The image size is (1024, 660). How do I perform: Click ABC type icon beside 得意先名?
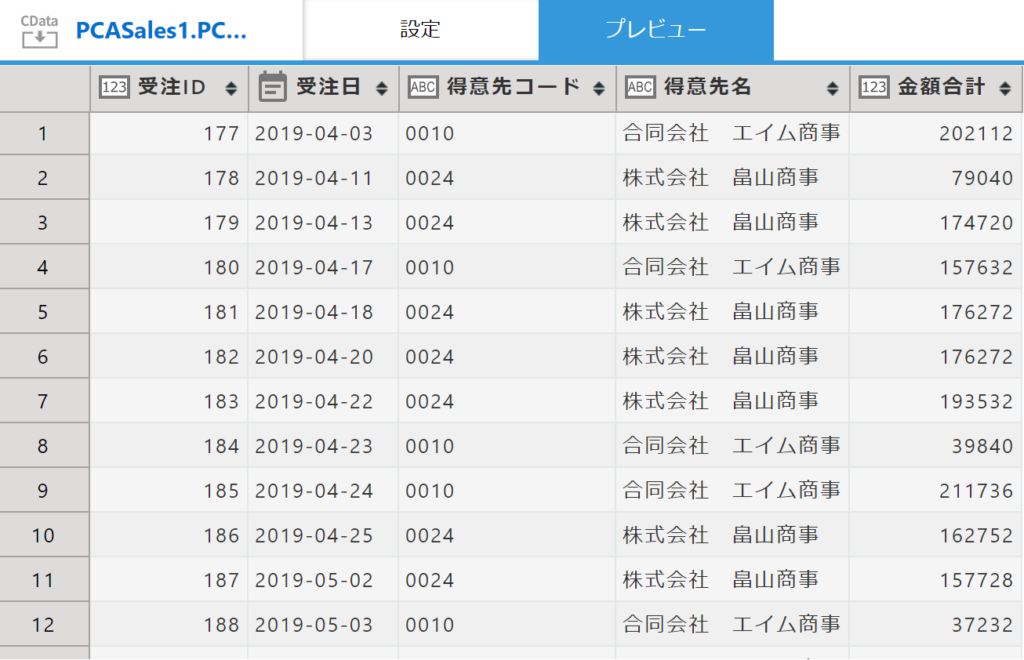[640, 88]
